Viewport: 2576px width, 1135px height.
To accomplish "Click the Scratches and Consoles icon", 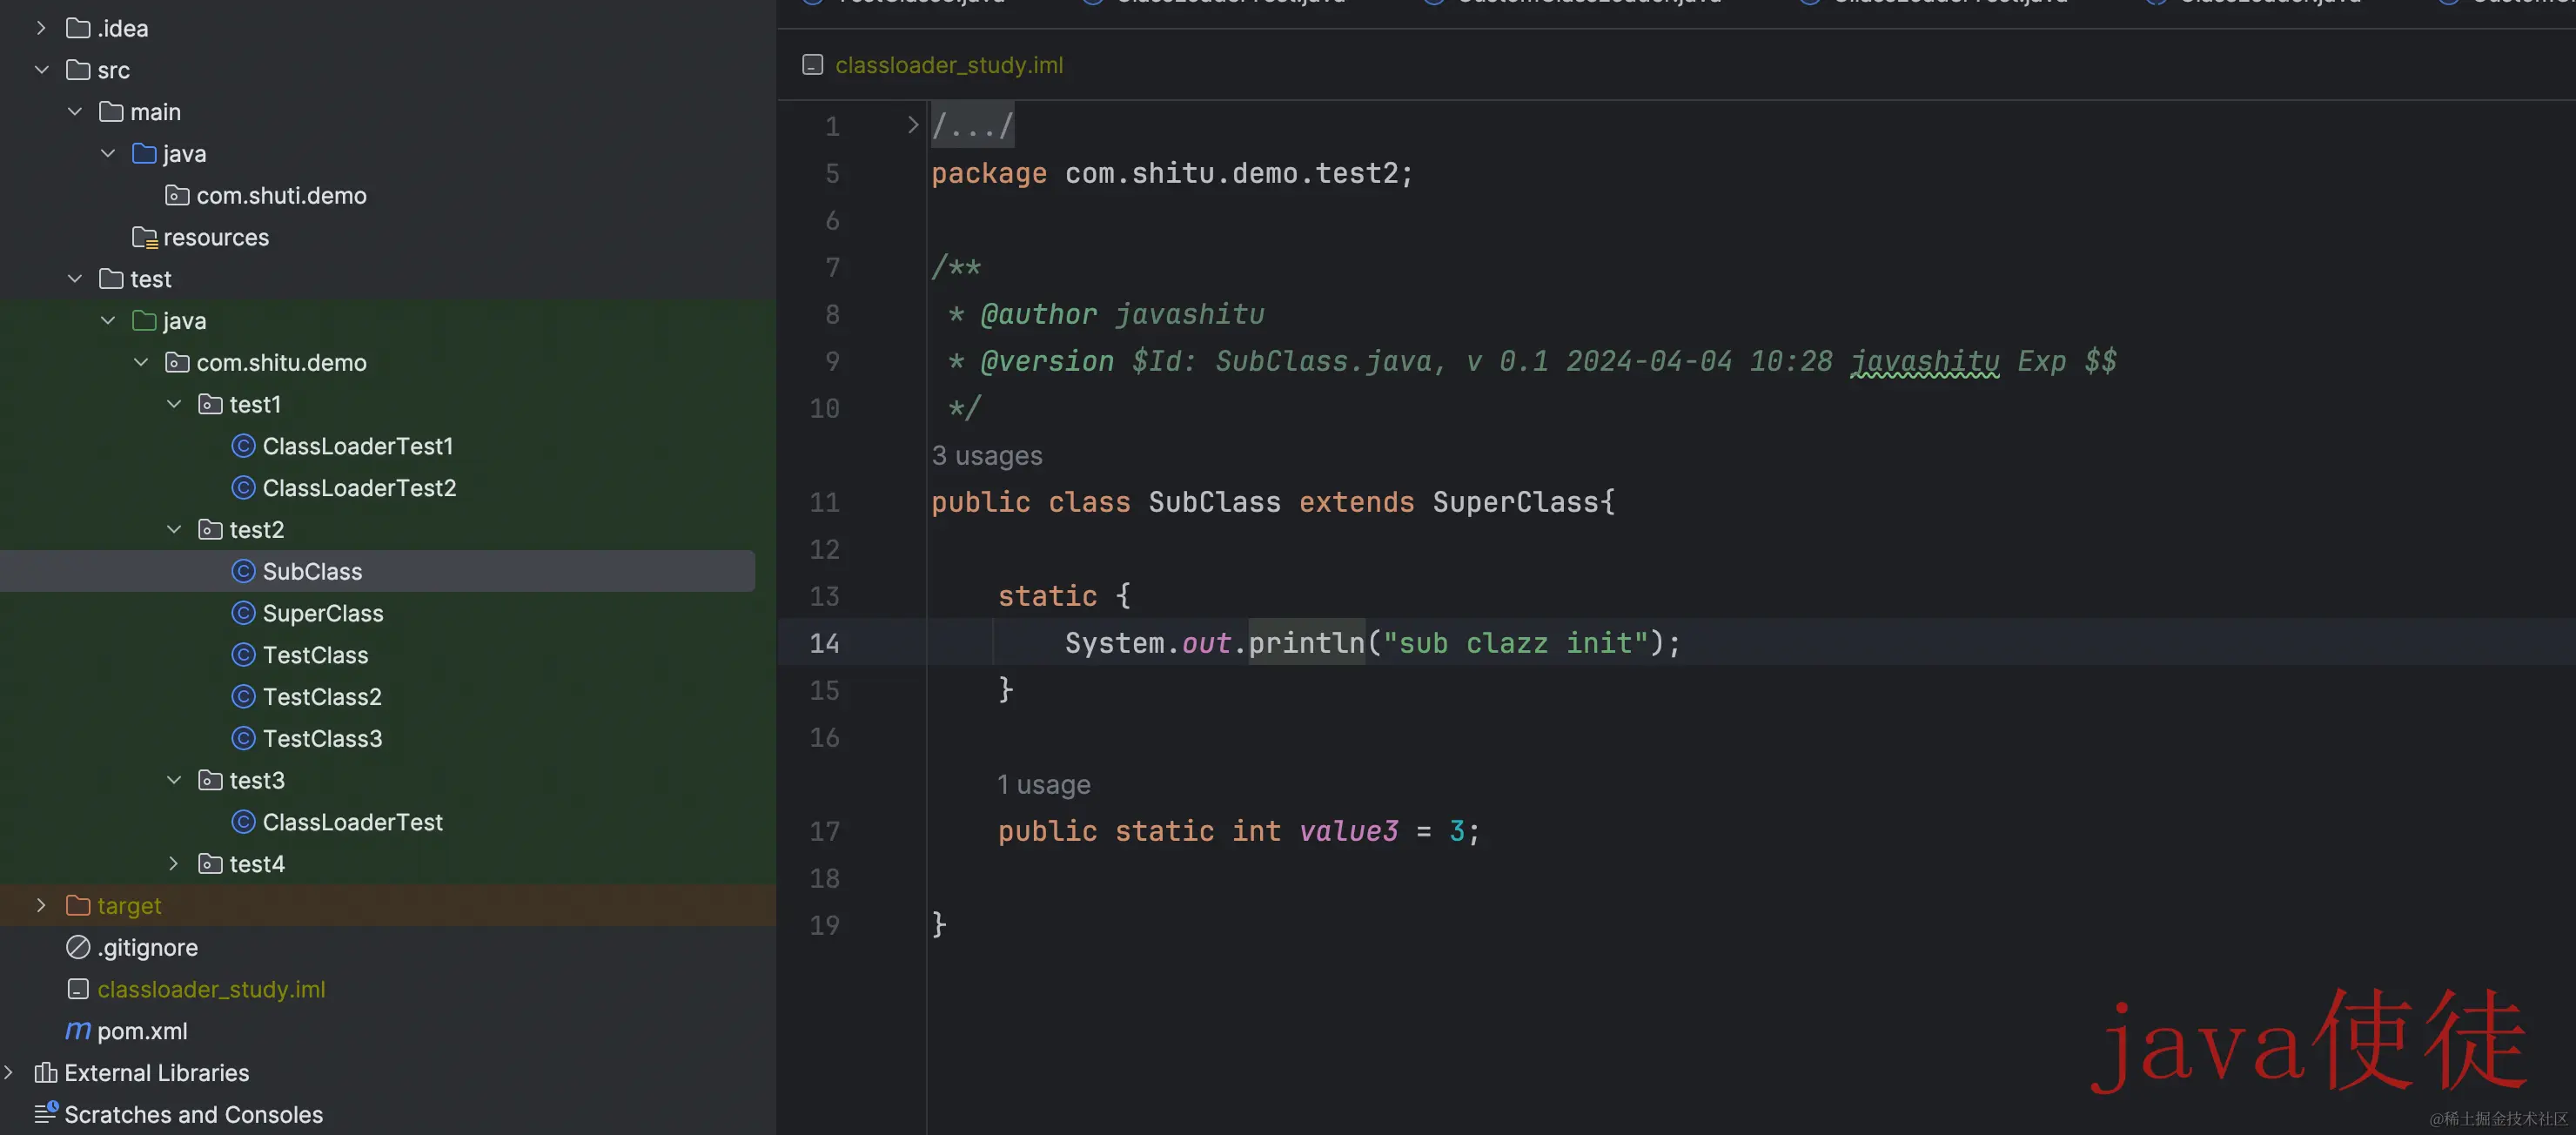I will click(x=46, y=1113).
